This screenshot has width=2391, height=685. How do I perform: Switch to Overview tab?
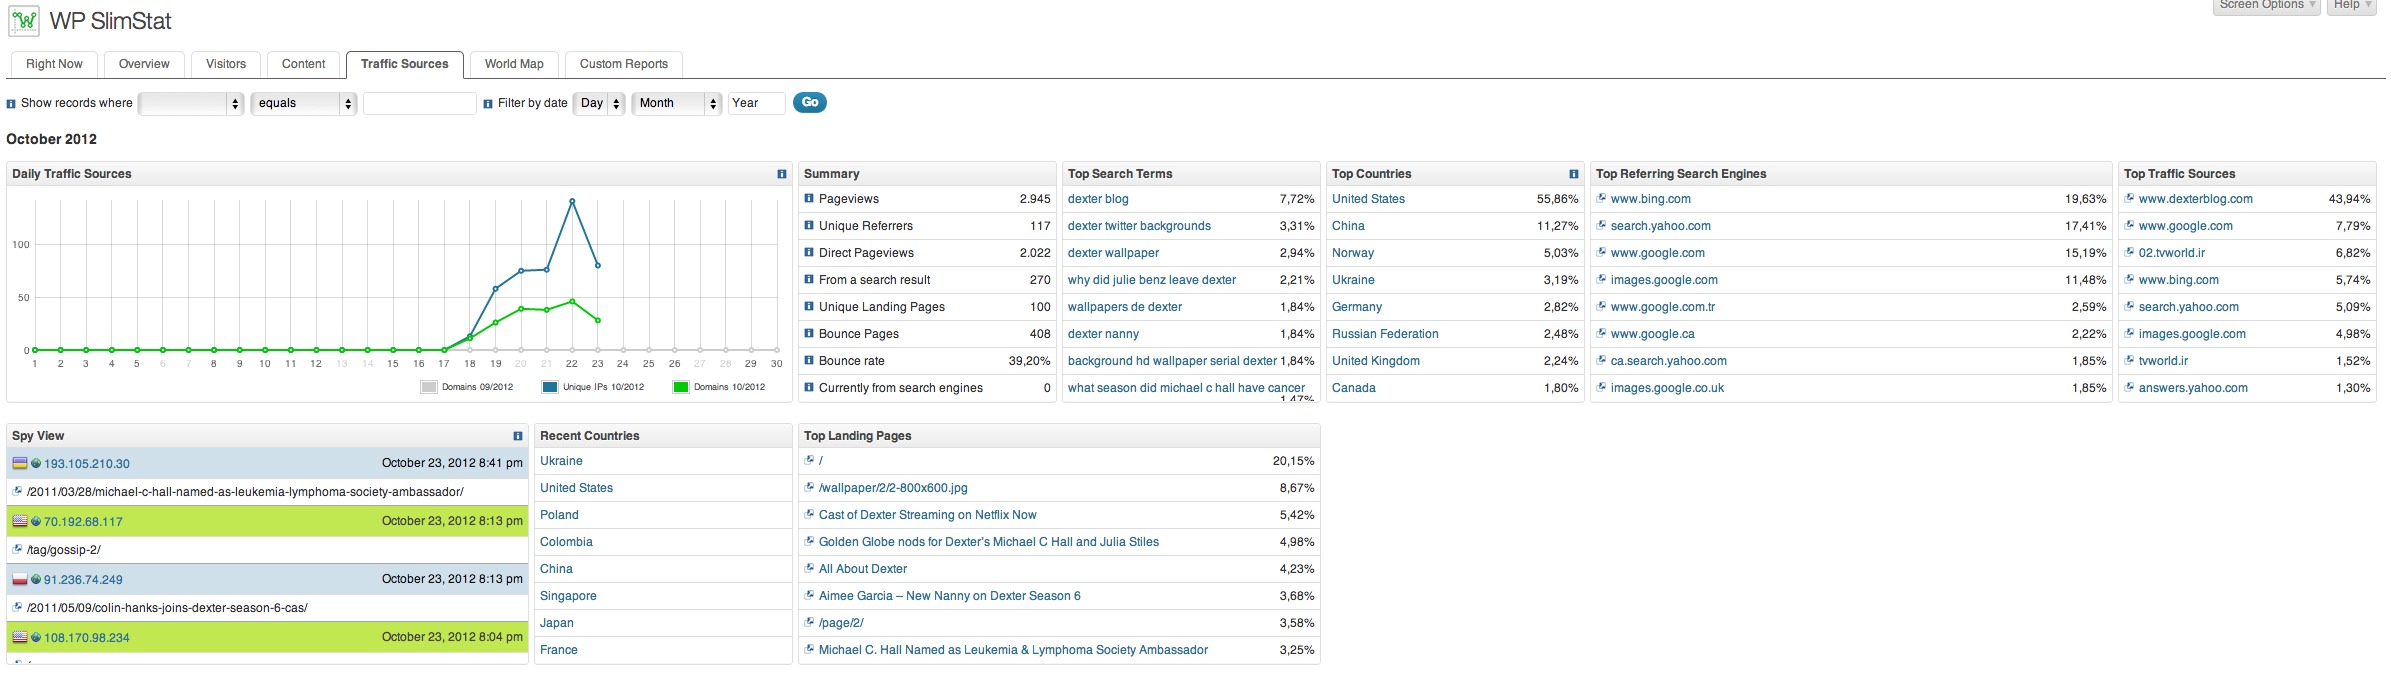pyautogui.click(x=144, y=64)
